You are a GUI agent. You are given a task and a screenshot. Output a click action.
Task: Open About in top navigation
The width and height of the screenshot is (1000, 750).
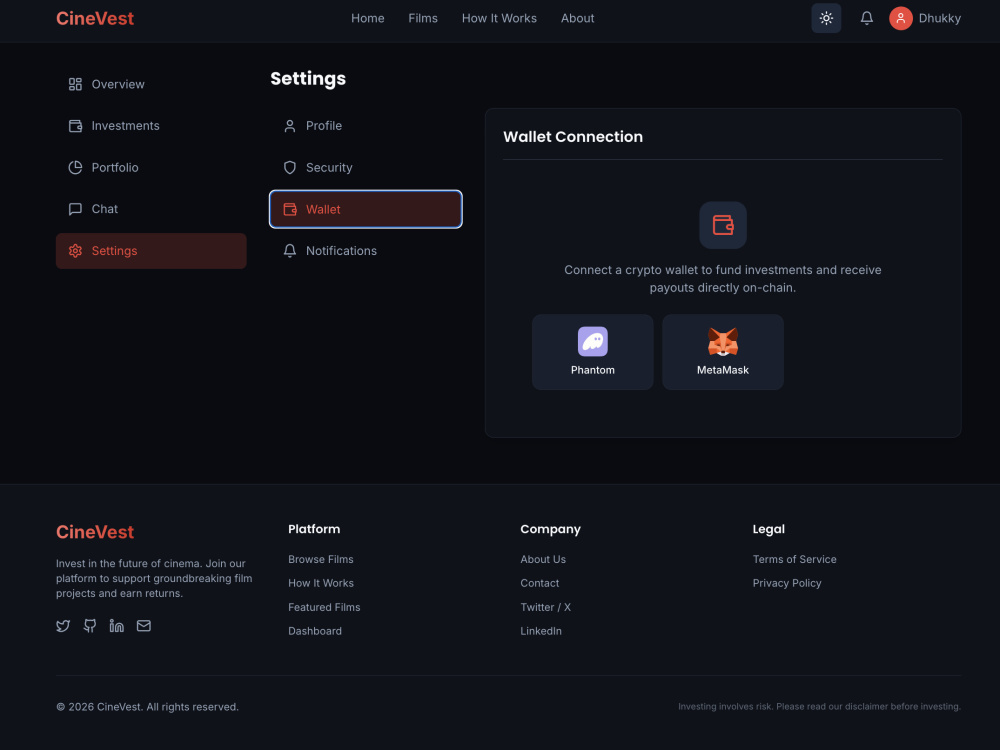[577, 18]
